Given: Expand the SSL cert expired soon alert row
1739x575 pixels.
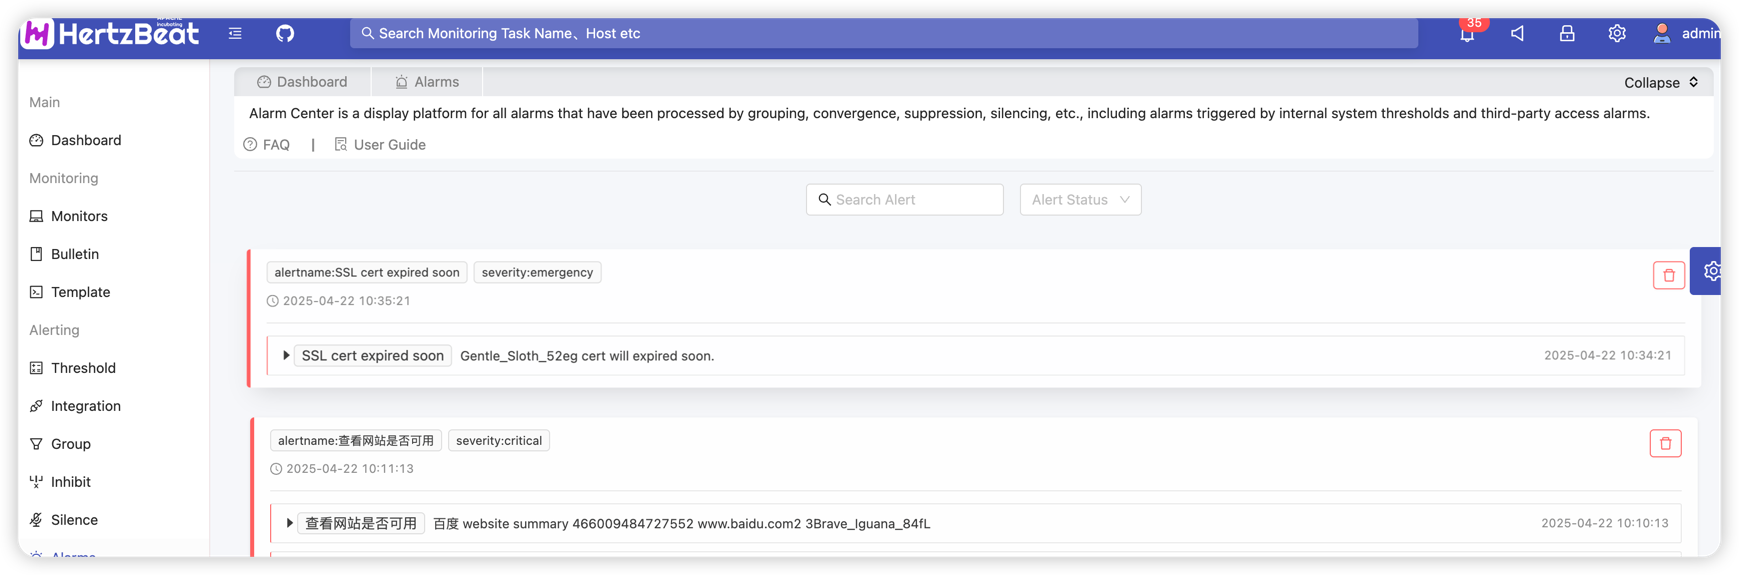Looking at the screenshot, I should pos(286,356).
